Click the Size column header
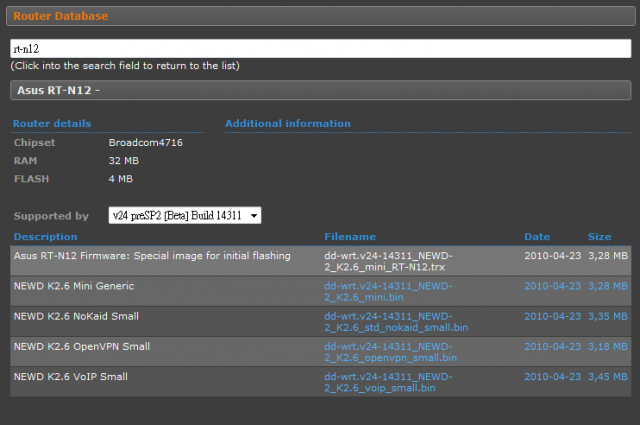640x425 pixels. pyautogui.click(x=599, y=236)
